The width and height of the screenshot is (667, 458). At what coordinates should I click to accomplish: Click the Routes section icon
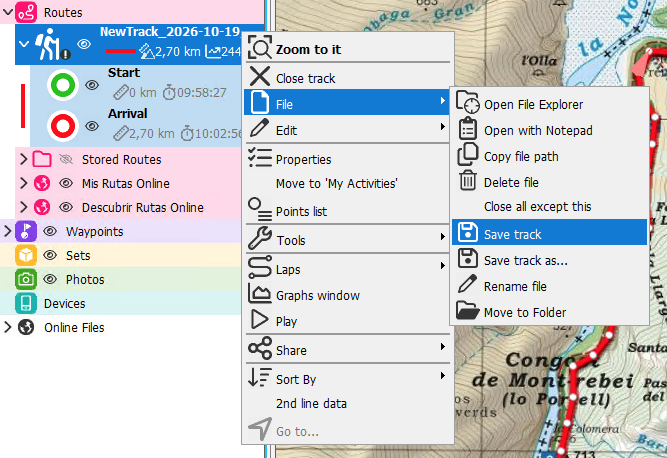tap(26, 12)
